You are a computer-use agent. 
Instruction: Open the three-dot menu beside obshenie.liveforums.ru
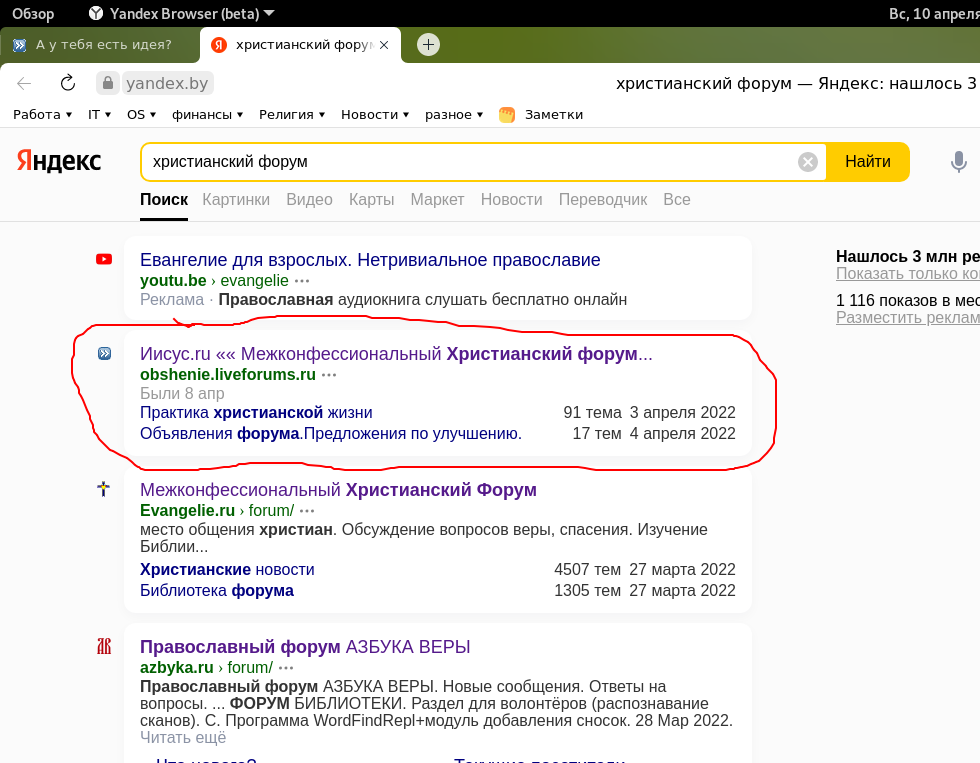coord(329,375)
